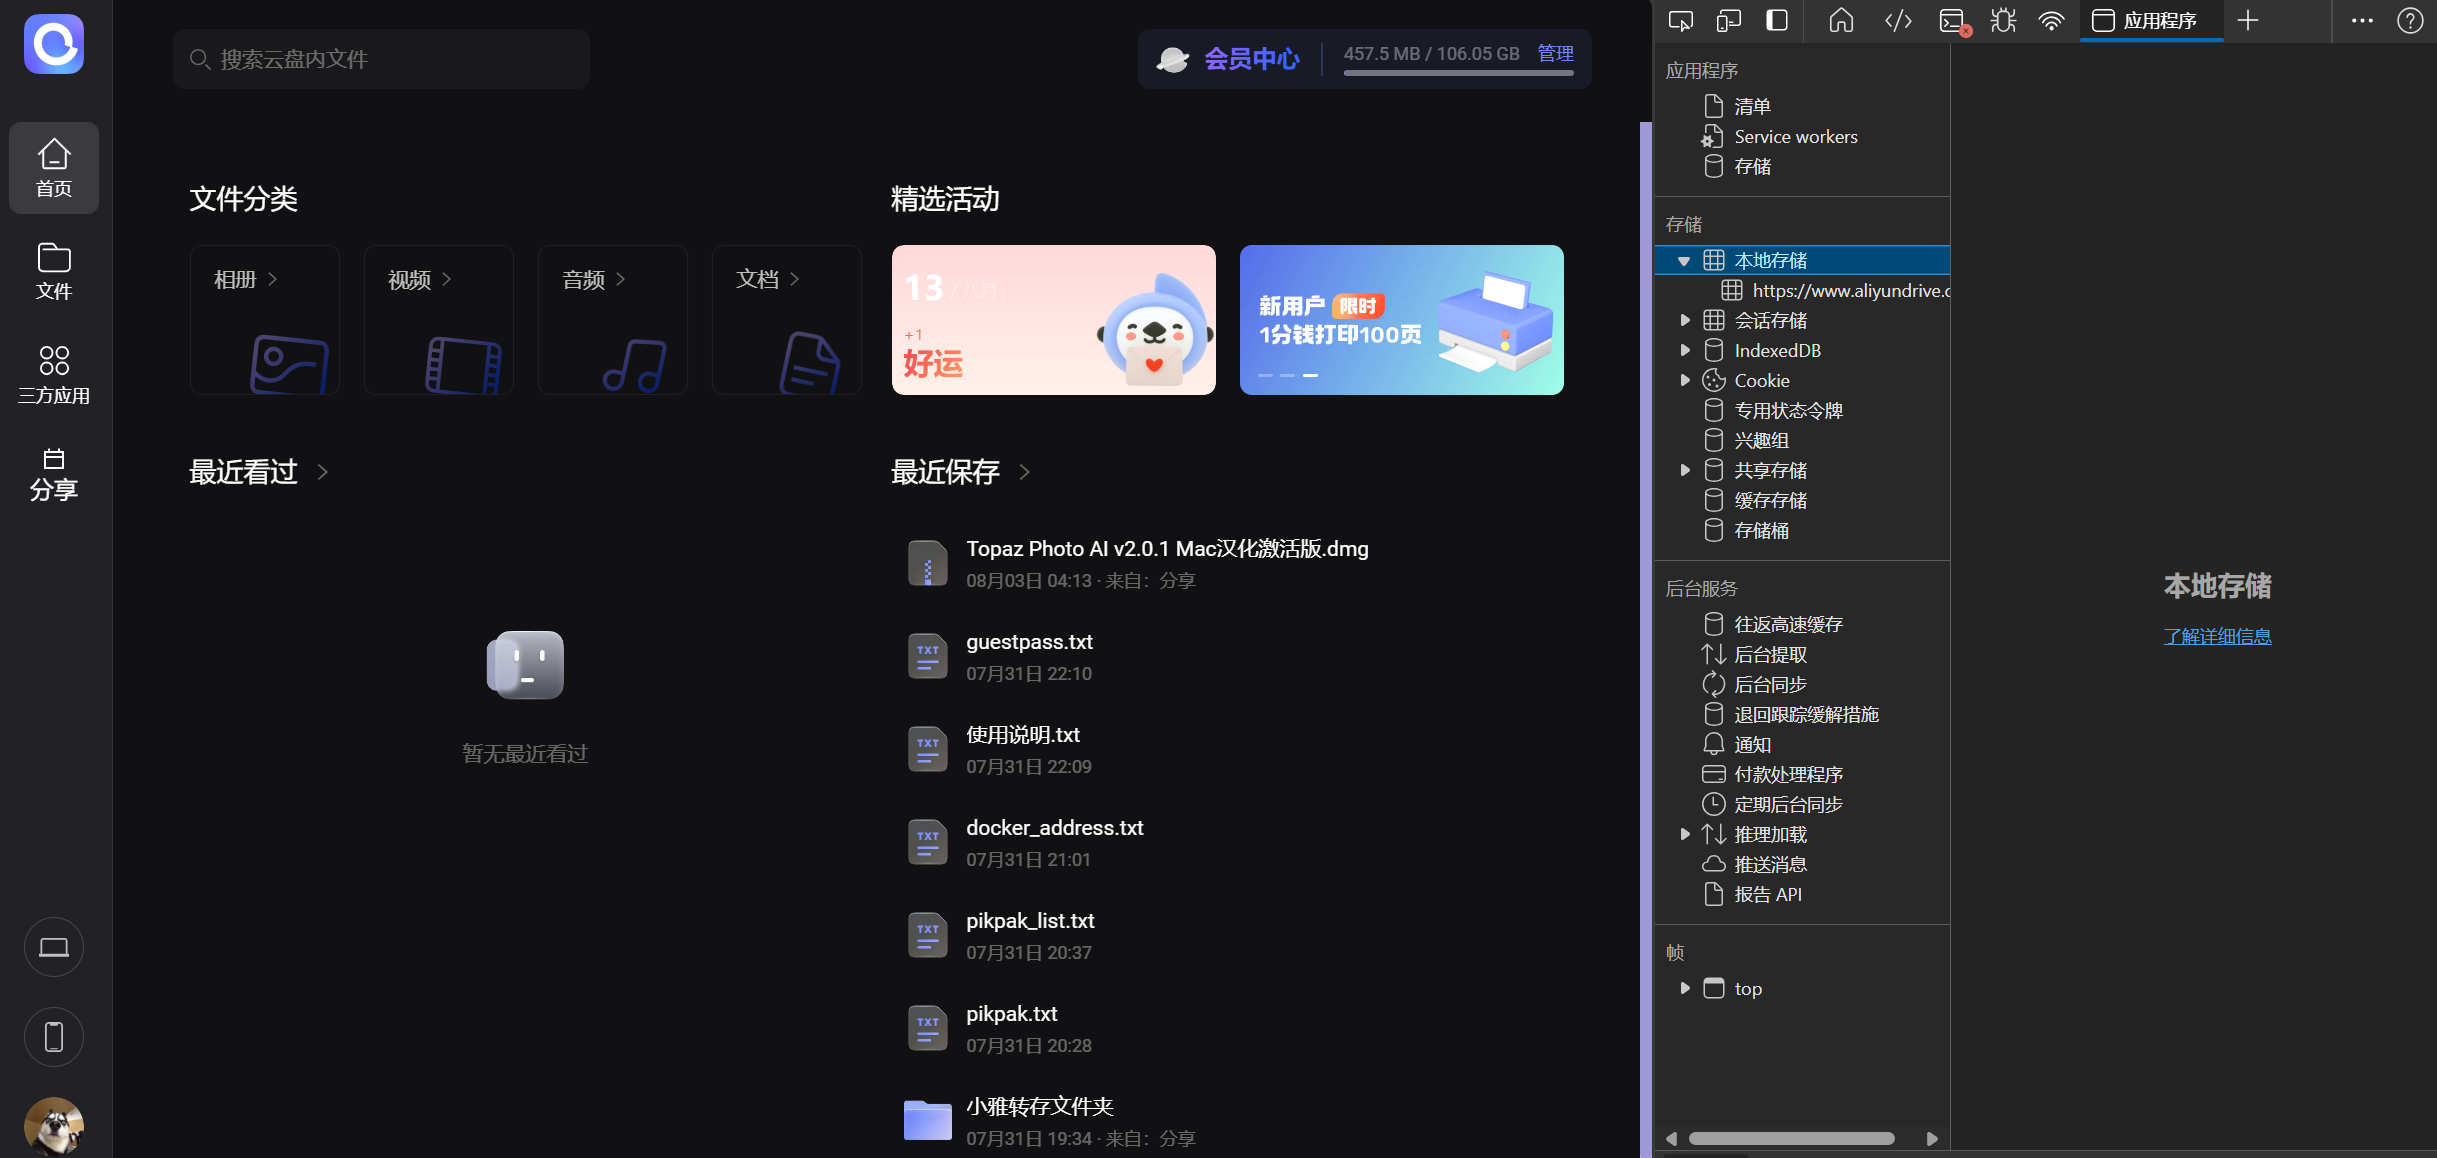Click the mobile phone client icon

[54, 1036]
